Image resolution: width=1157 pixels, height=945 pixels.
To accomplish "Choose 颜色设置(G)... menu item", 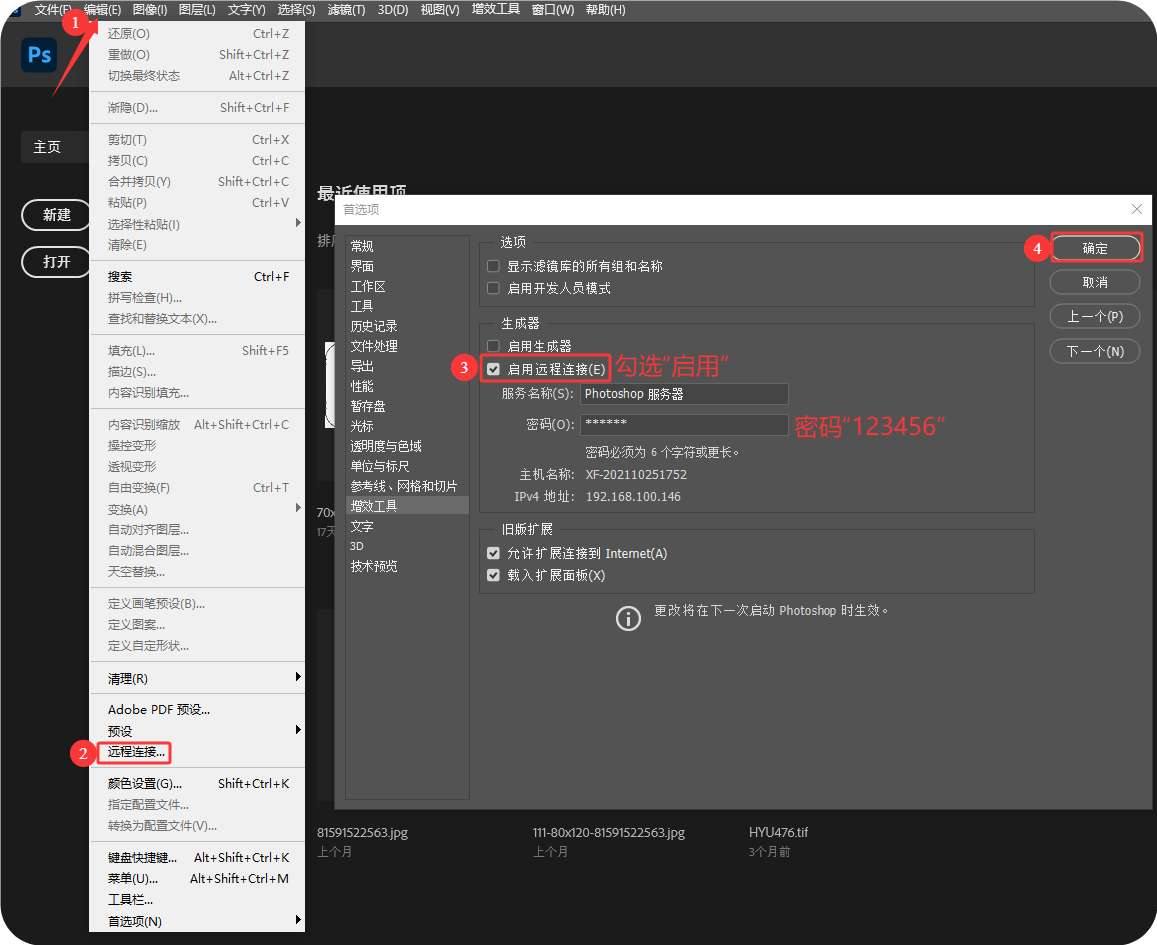I will pos(197,783).
